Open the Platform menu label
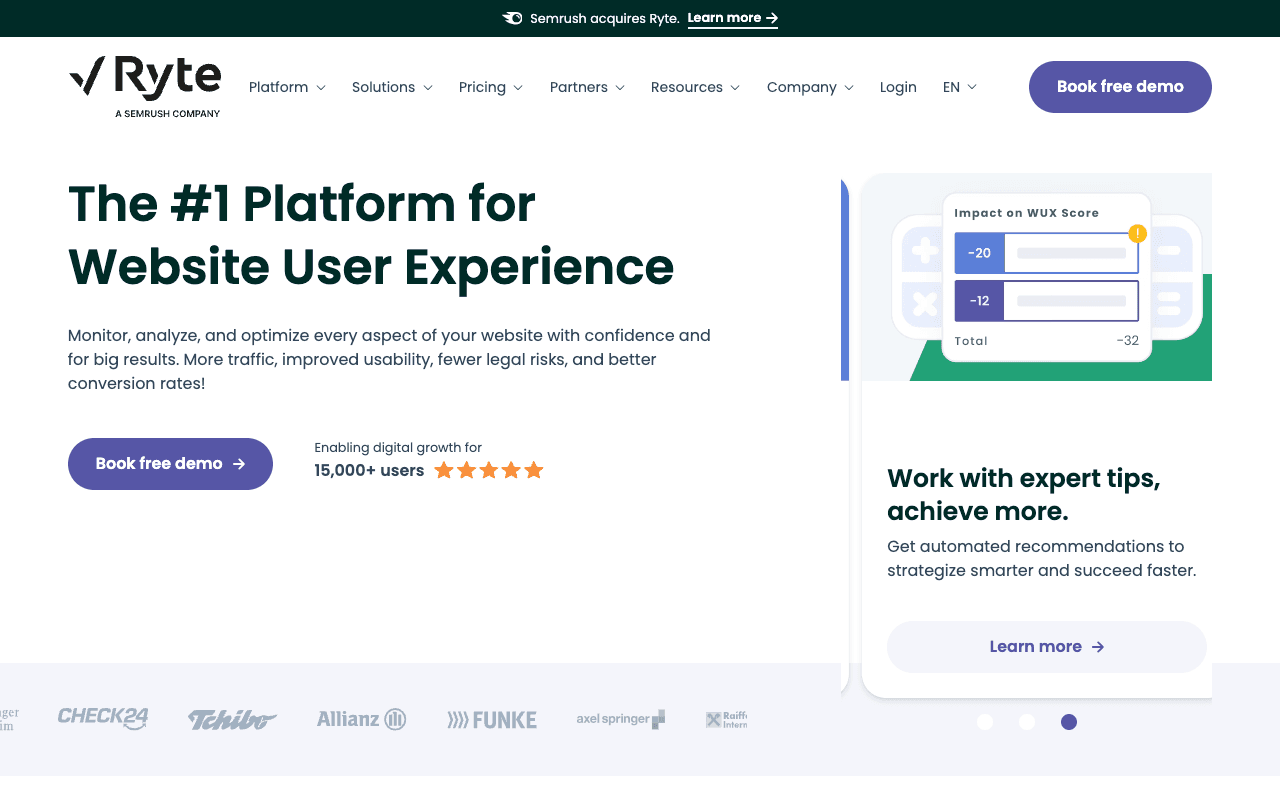1280x800 pixels. 278,87
